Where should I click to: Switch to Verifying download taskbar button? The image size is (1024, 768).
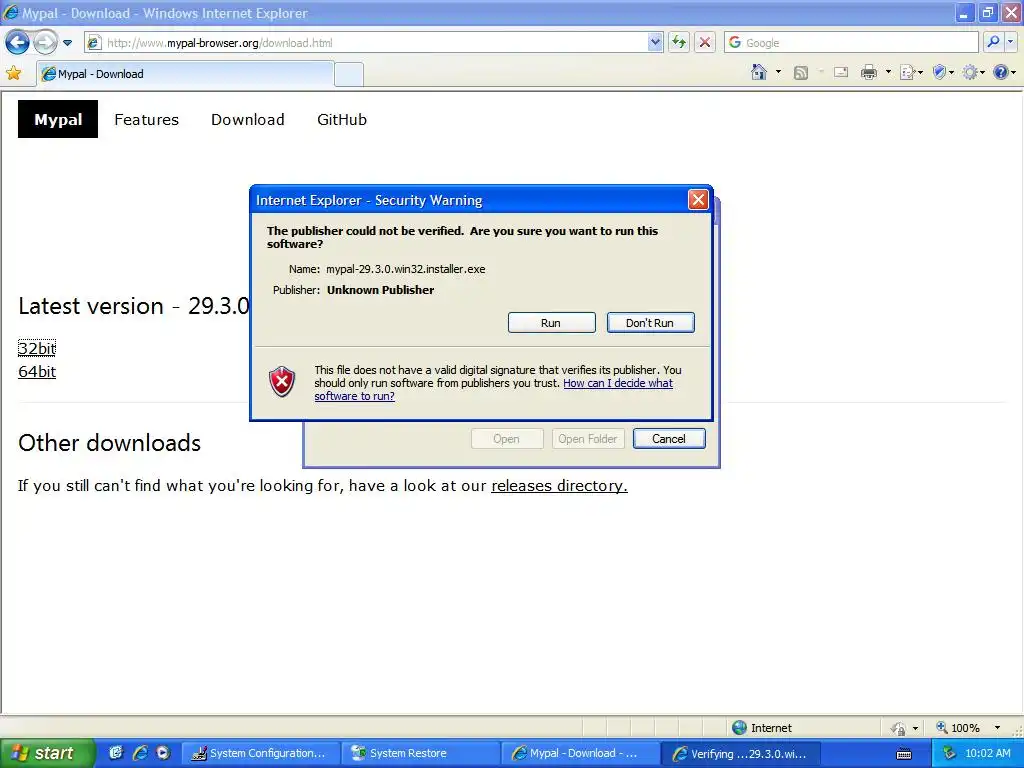tap(741, 754)
